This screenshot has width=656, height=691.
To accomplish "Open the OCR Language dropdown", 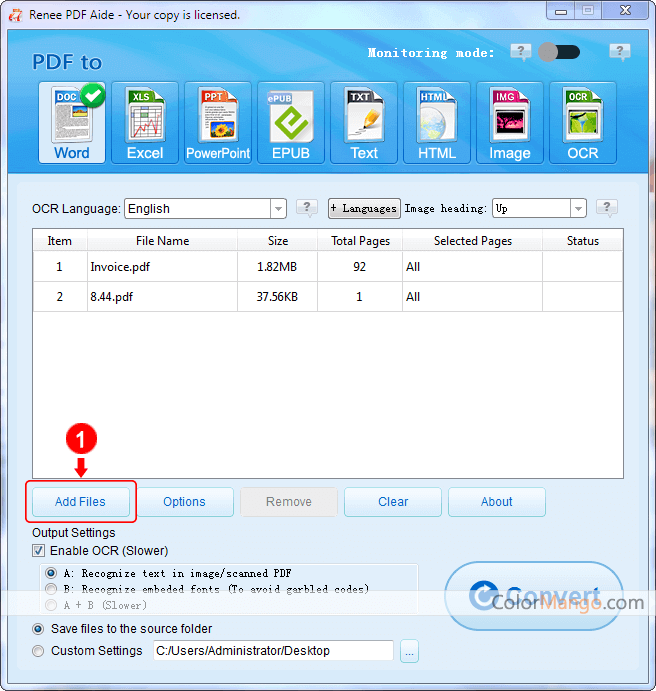I will [278, 208].
